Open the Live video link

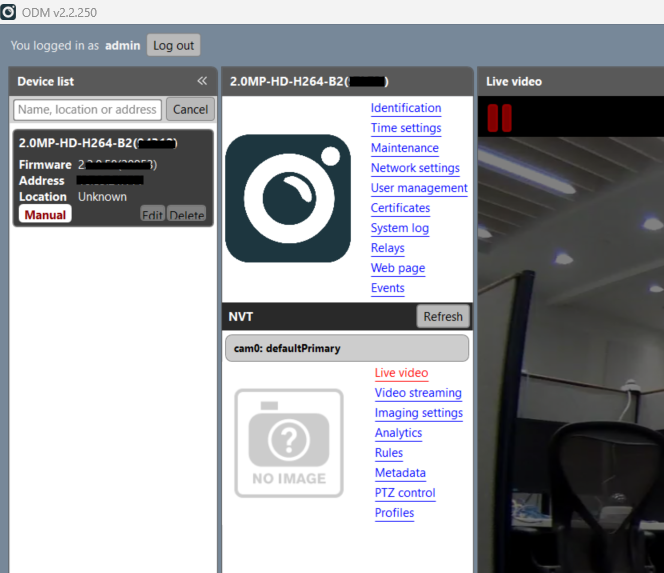[x=401, y=373]
